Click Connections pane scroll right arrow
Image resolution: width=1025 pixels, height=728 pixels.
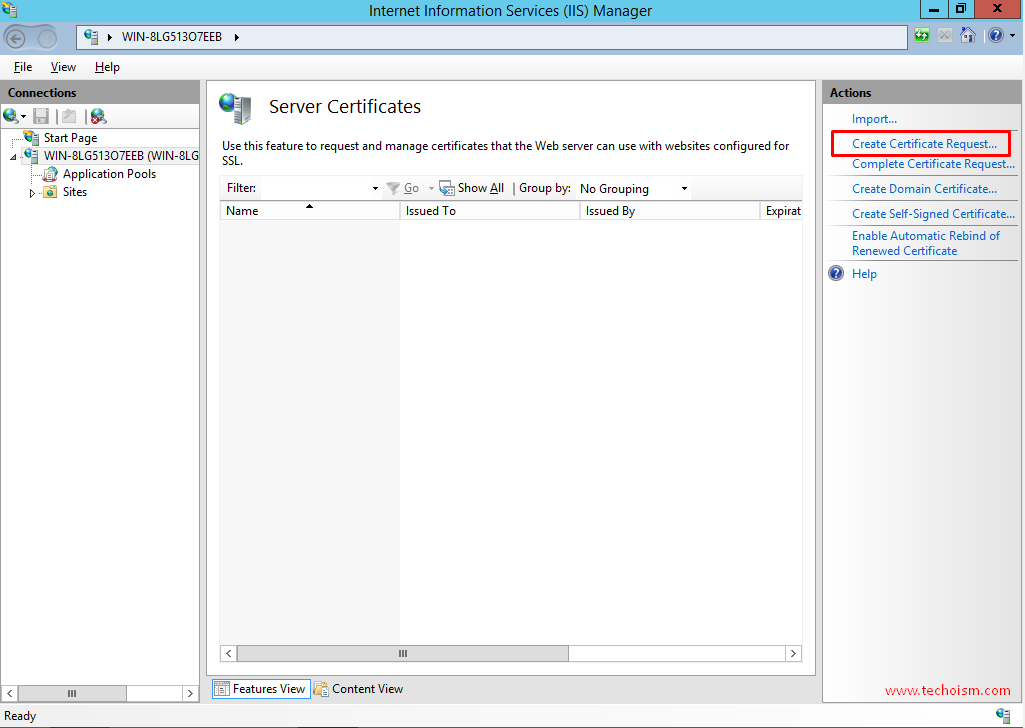tap(190, 693)
